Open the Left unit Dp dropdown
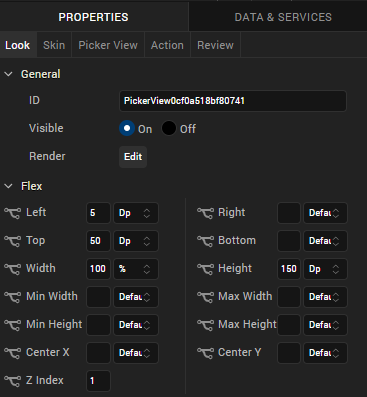The width and height of the screenshot is (367, 397). point(136,213)
